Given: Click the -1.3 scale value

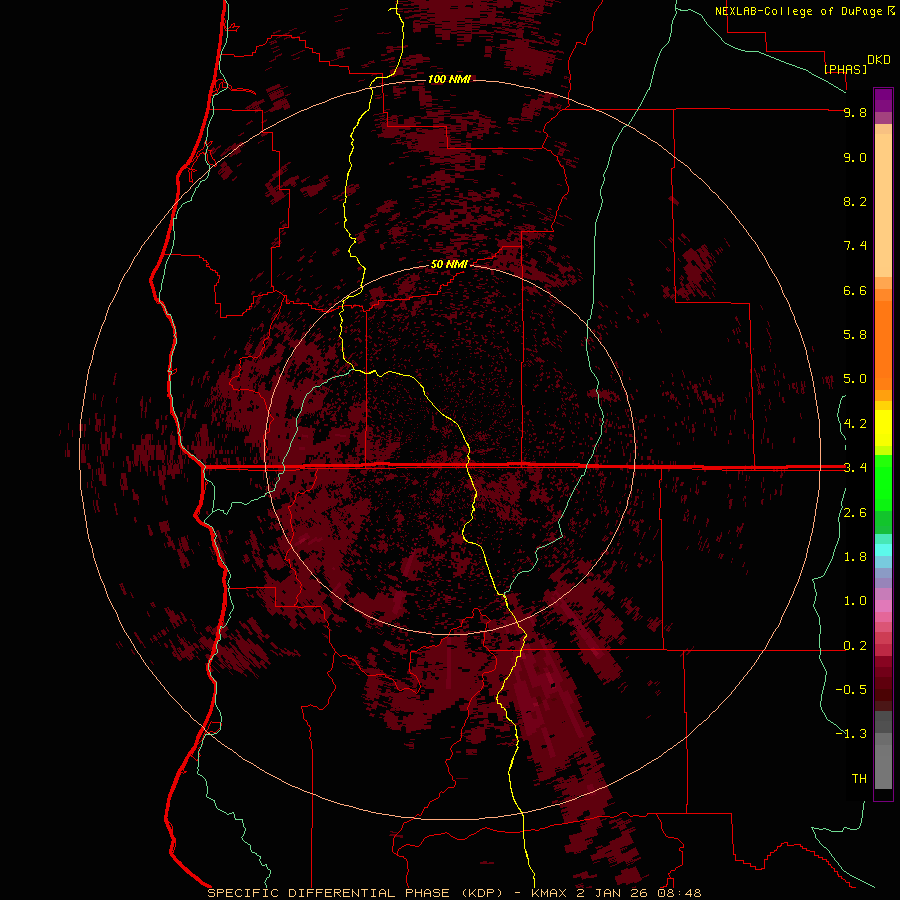Looking at the screenshot, I should click(x=851, y=734).
